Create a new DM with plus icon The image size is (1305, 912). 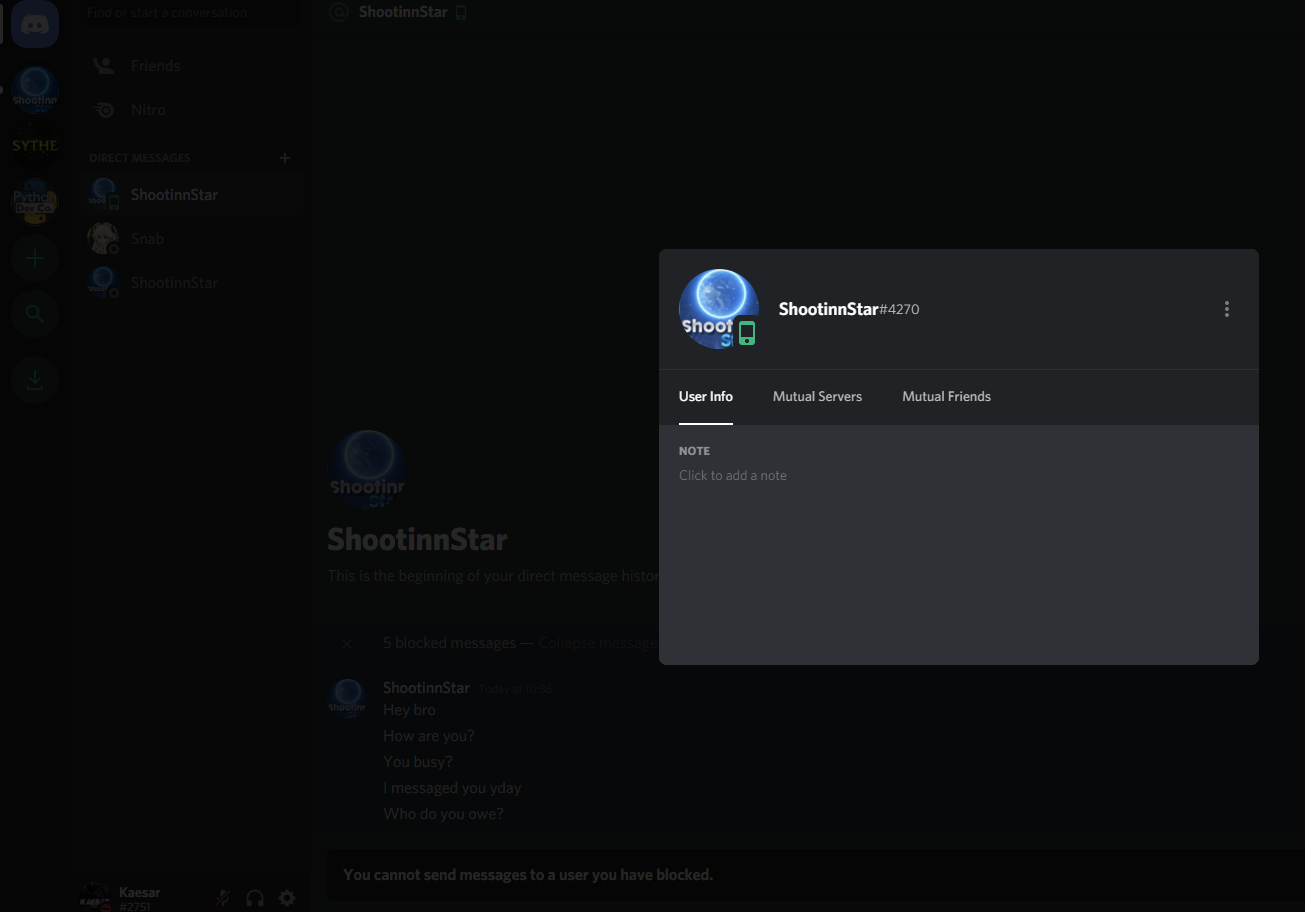pos(285,158)
